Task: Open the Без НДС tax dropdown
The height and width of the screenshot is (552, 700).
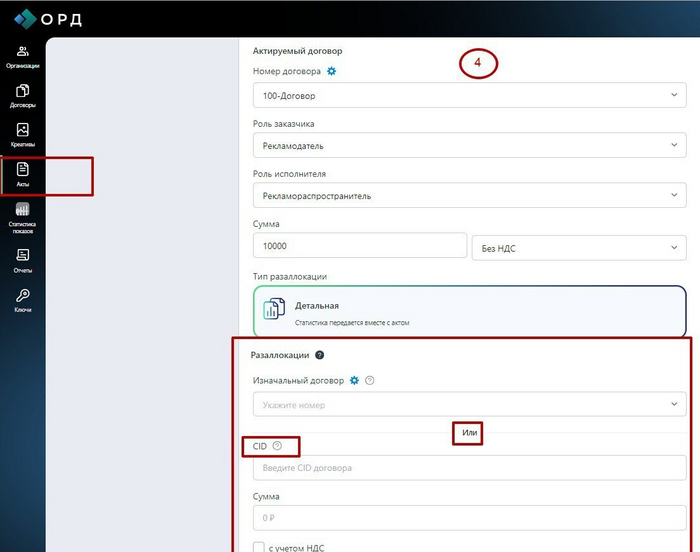Action: point(578,246)
